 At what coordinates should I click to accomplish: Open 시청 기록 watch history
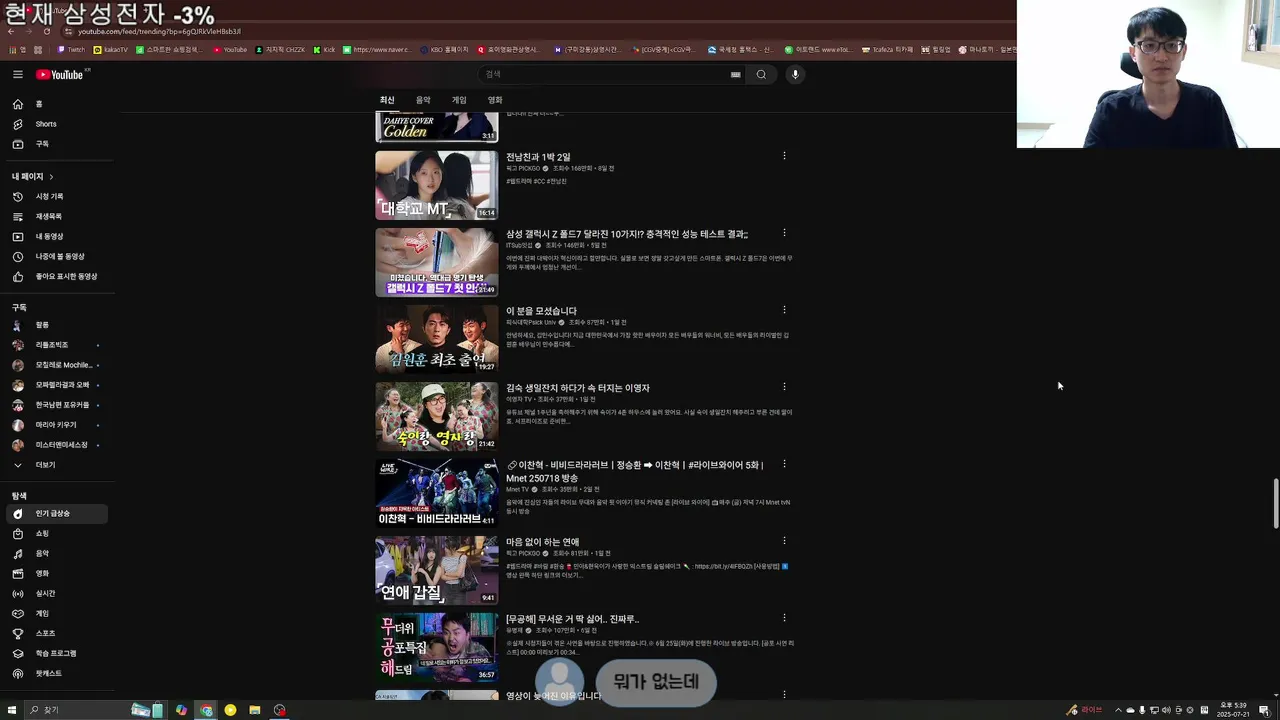[55, 196]
